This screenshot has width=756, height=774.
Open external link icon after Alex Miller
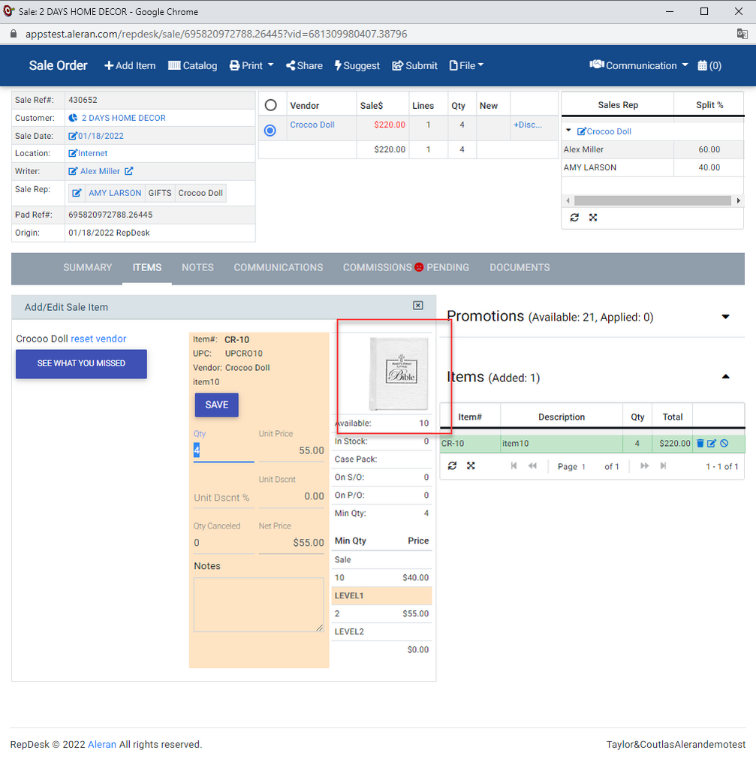point(129,171)
